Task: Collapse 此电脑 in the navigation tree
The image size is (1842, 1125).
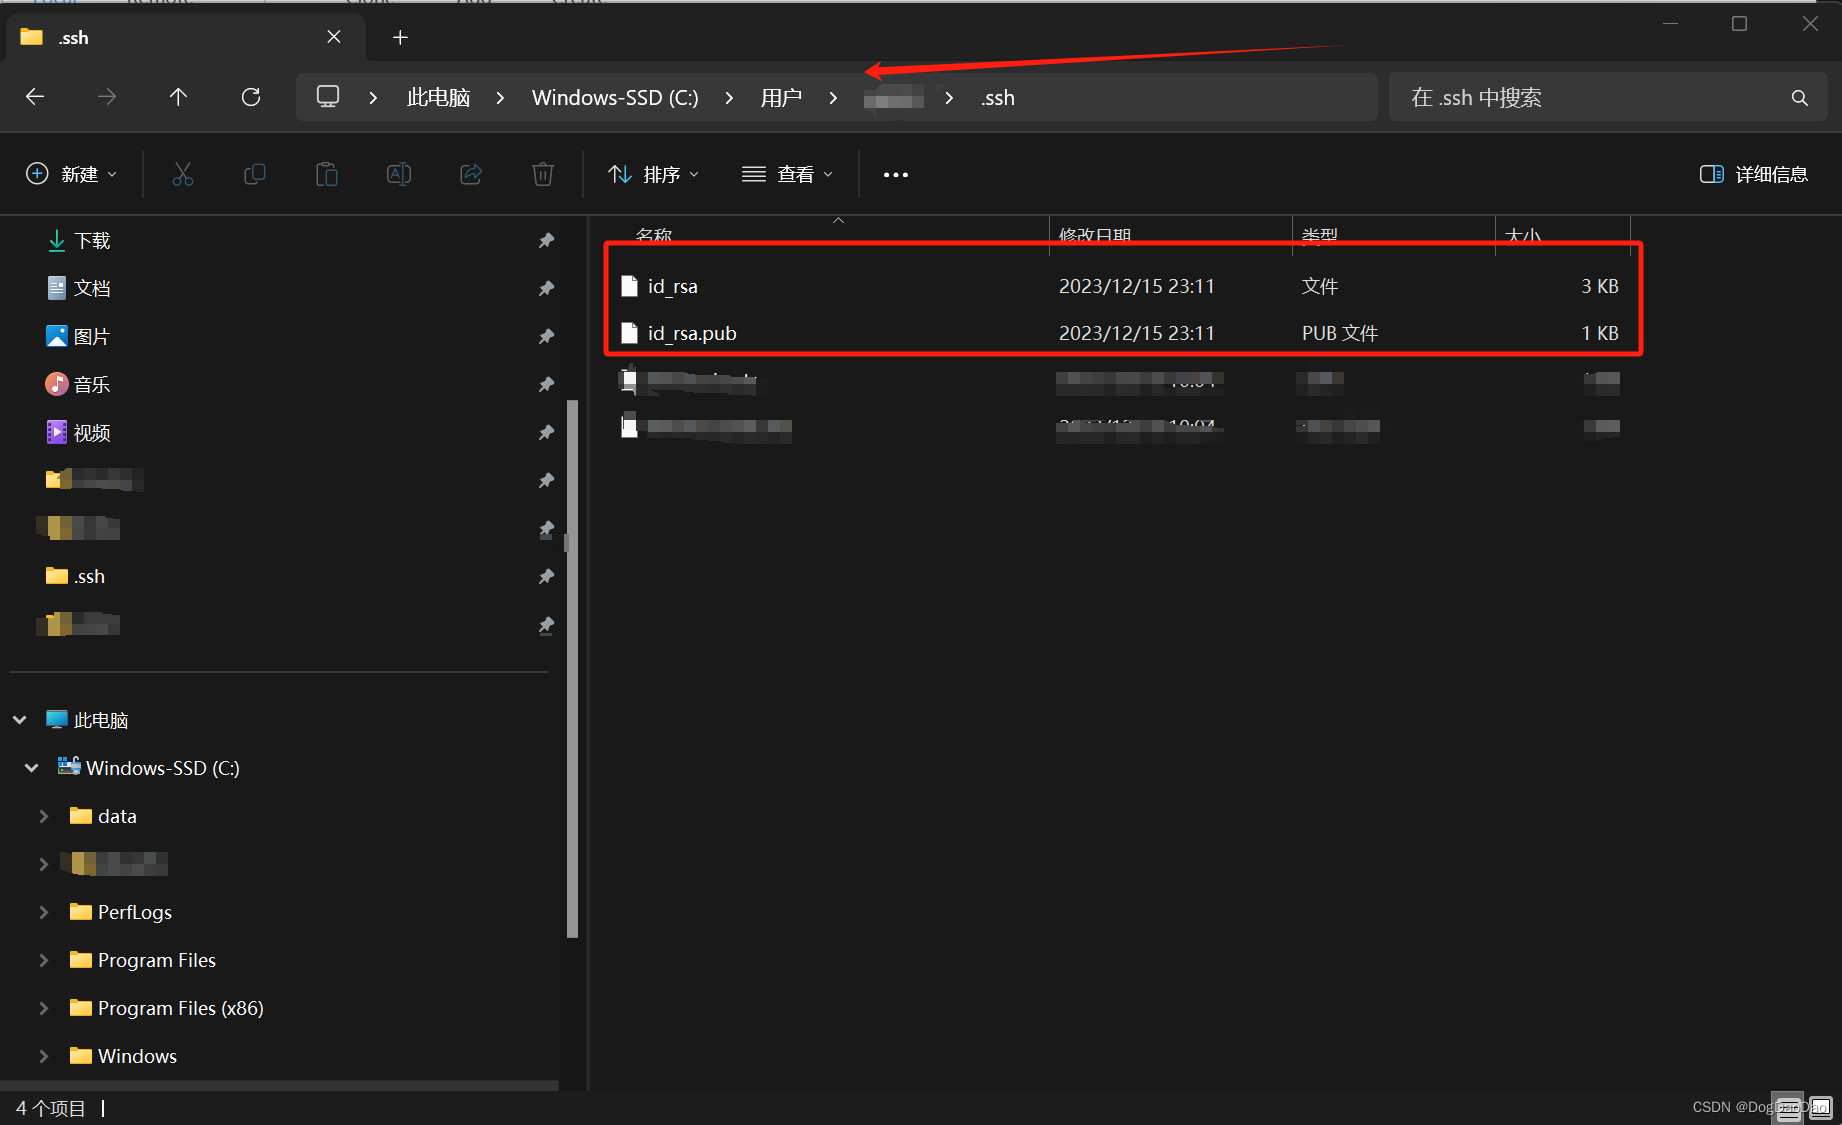Action: point(18,719)
